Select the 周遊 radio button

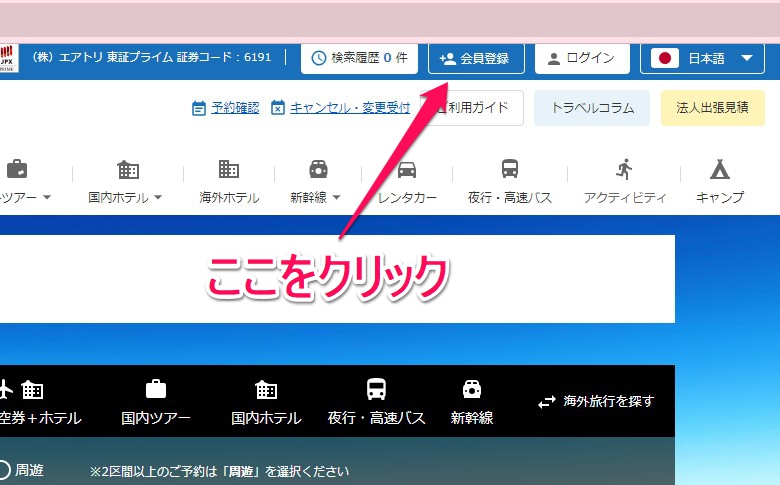4,470
